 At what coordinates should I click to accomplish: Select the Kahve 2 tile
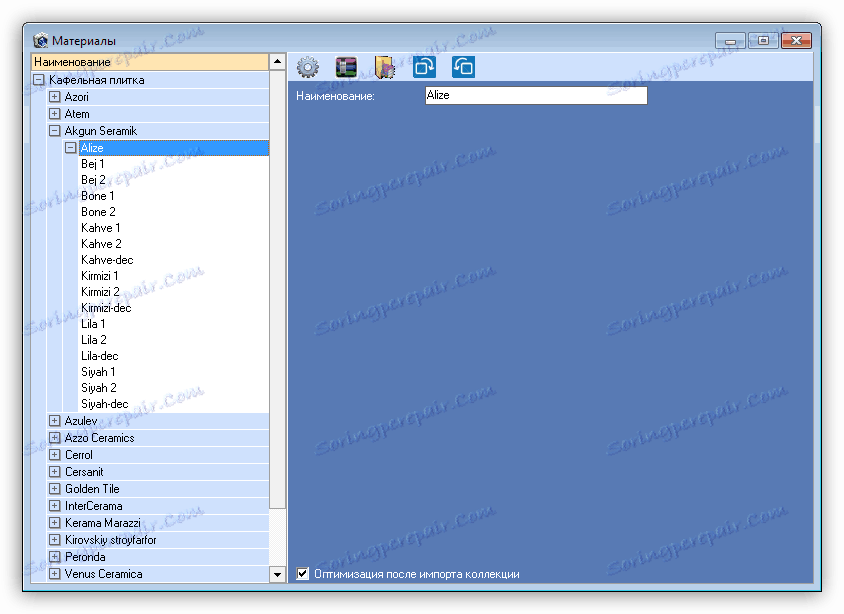tap(101, 244)
